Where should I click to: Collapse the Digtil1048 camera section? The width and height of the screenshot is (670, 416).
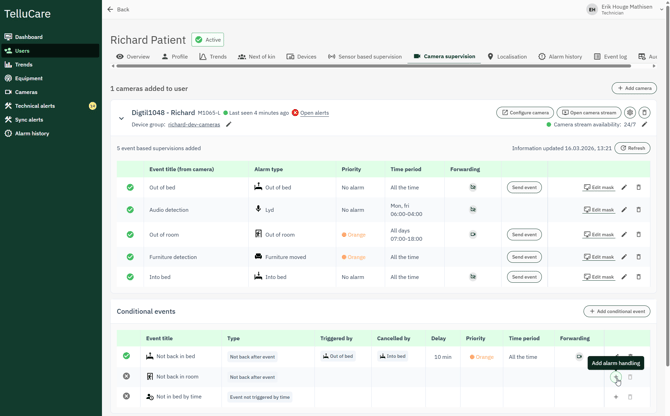coord(122,118)
